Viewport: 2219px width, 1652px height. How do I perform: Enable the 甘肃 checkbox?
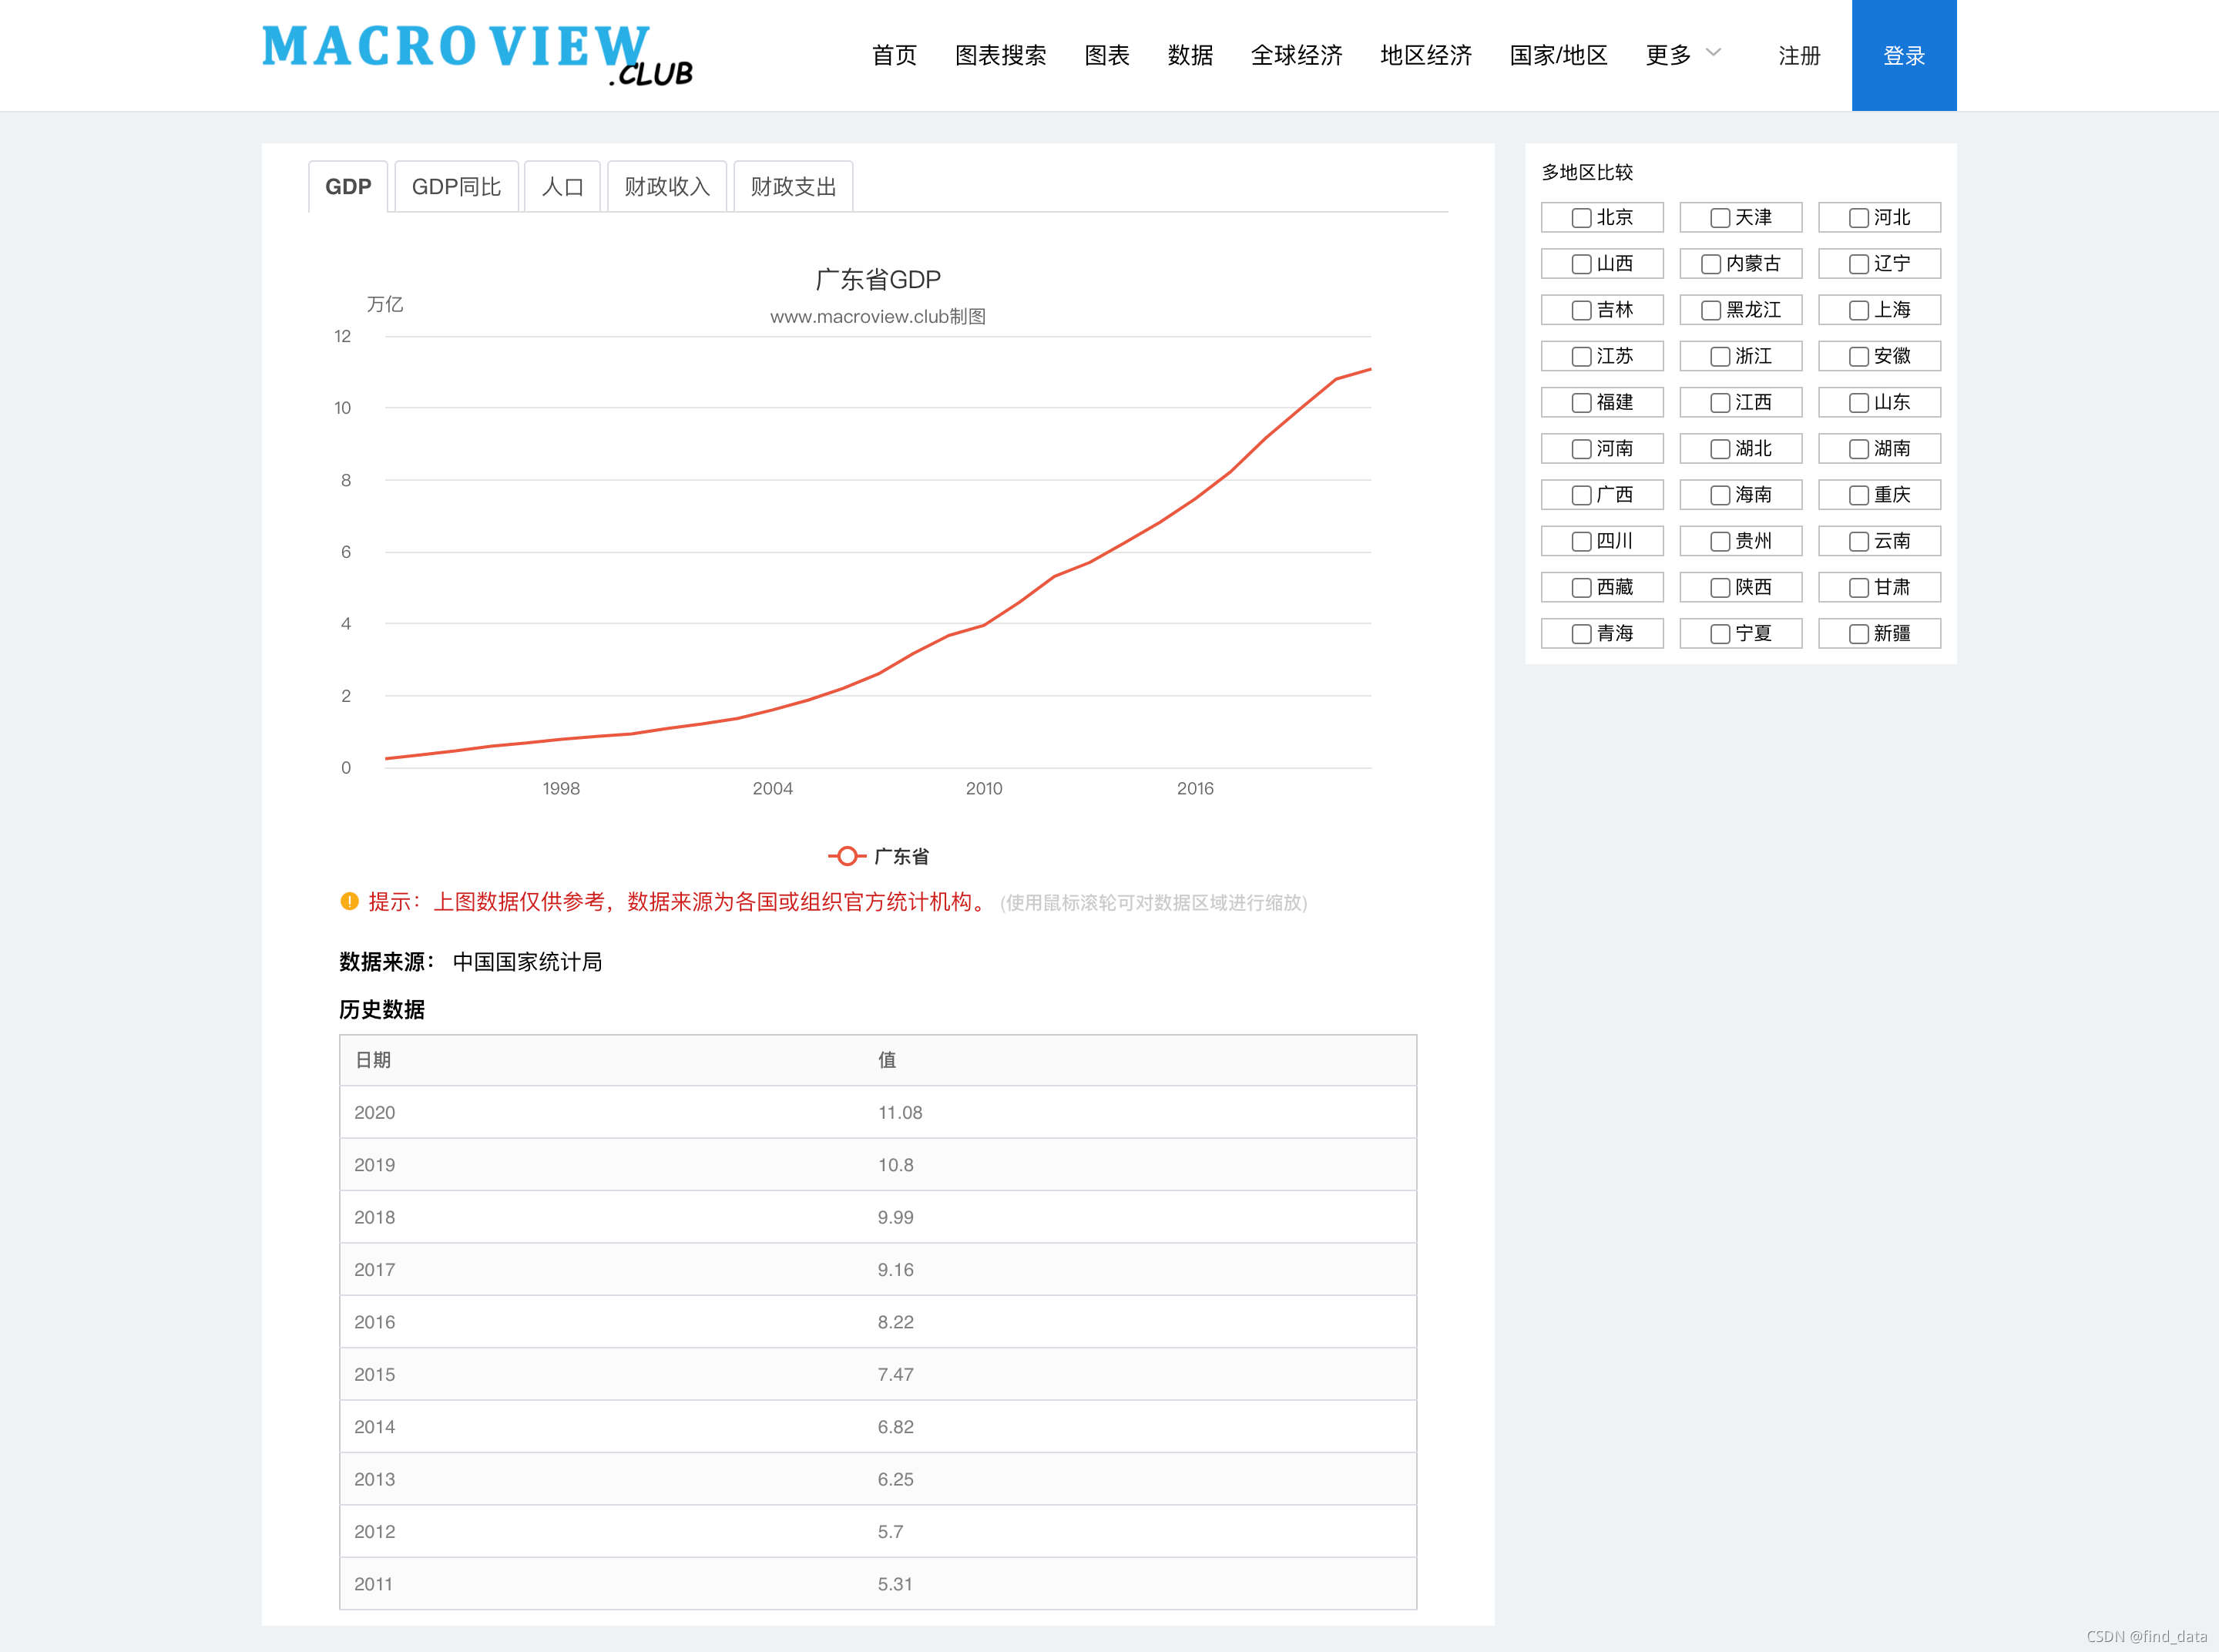tap(1858, 588)
